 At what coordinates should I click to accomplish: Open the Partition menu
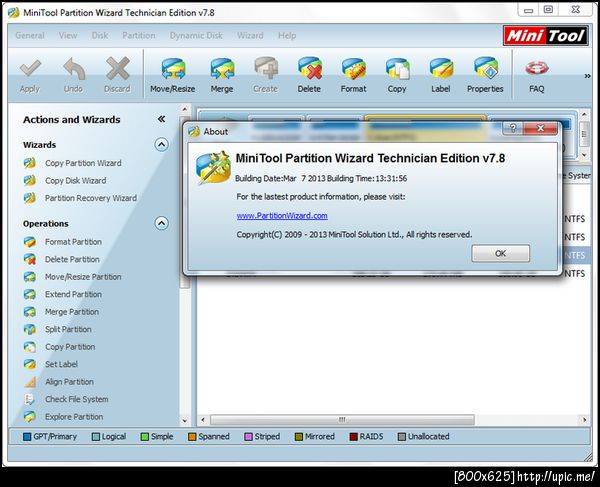click(x=139, y=36)
